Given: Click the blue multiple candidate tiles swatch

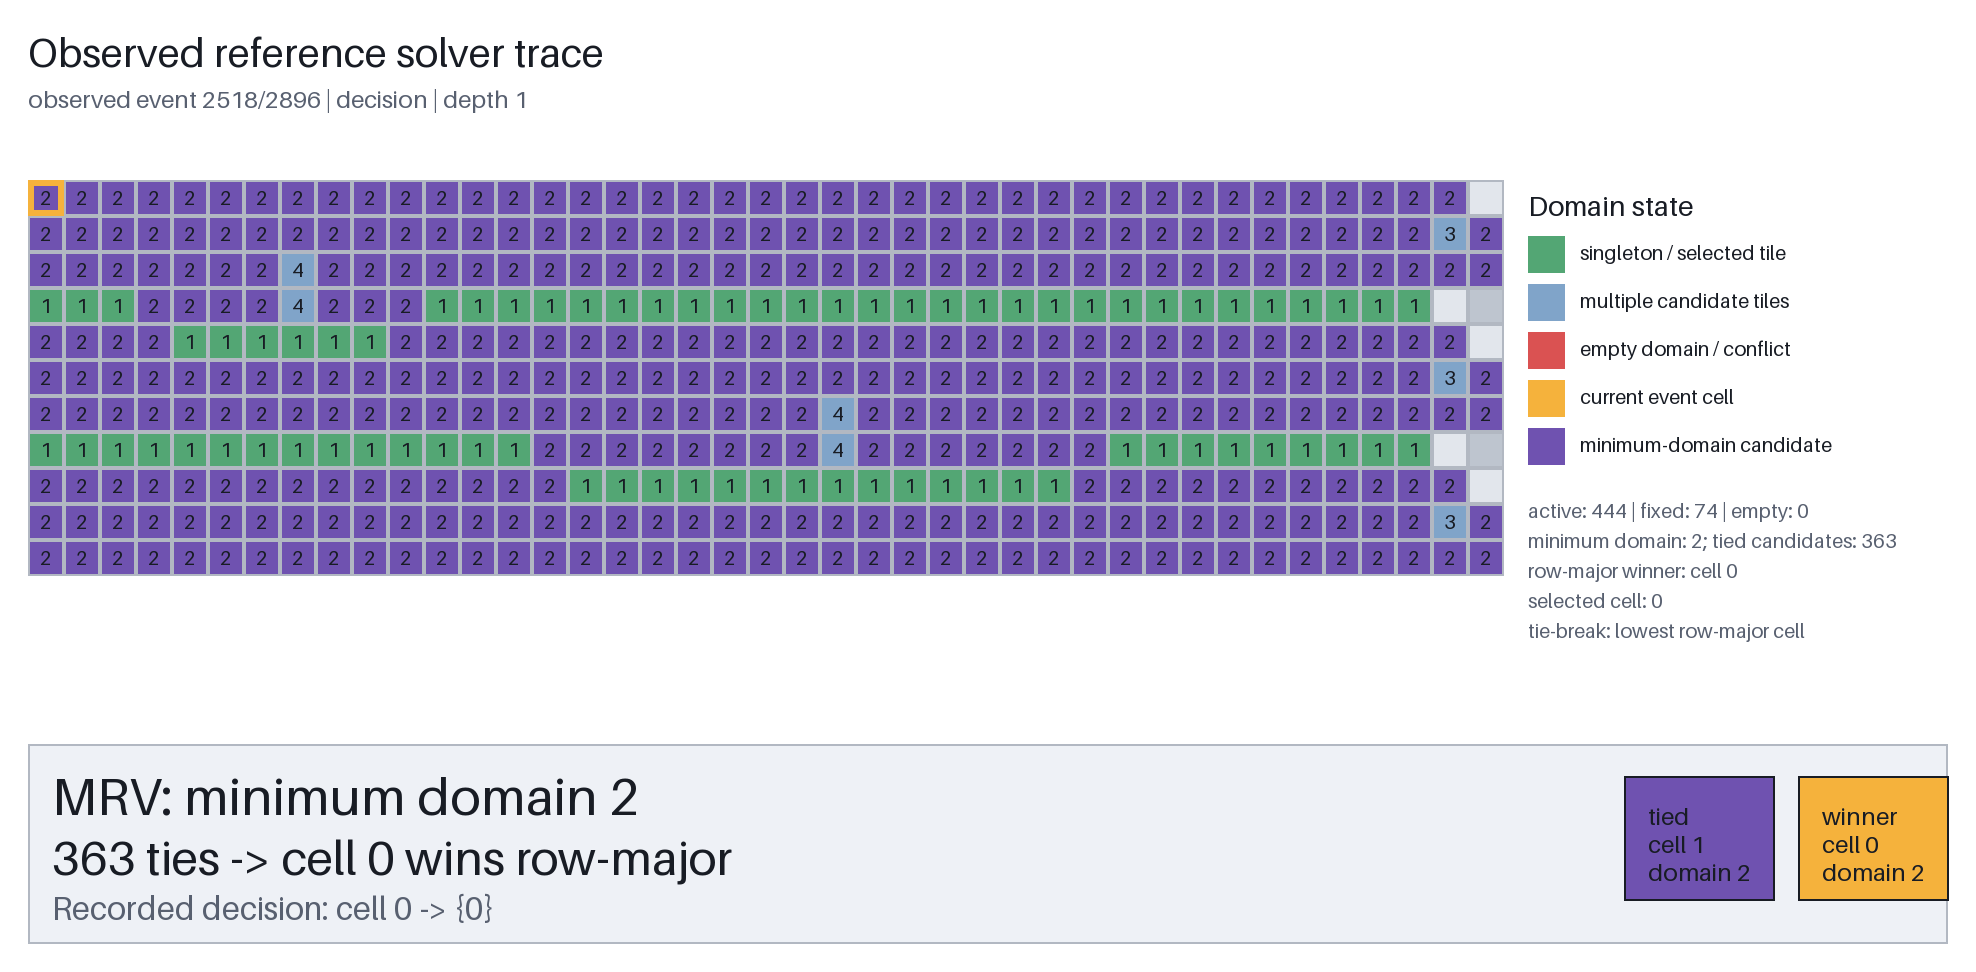Looking at the screenshot, I should (x=1546, y=302).
